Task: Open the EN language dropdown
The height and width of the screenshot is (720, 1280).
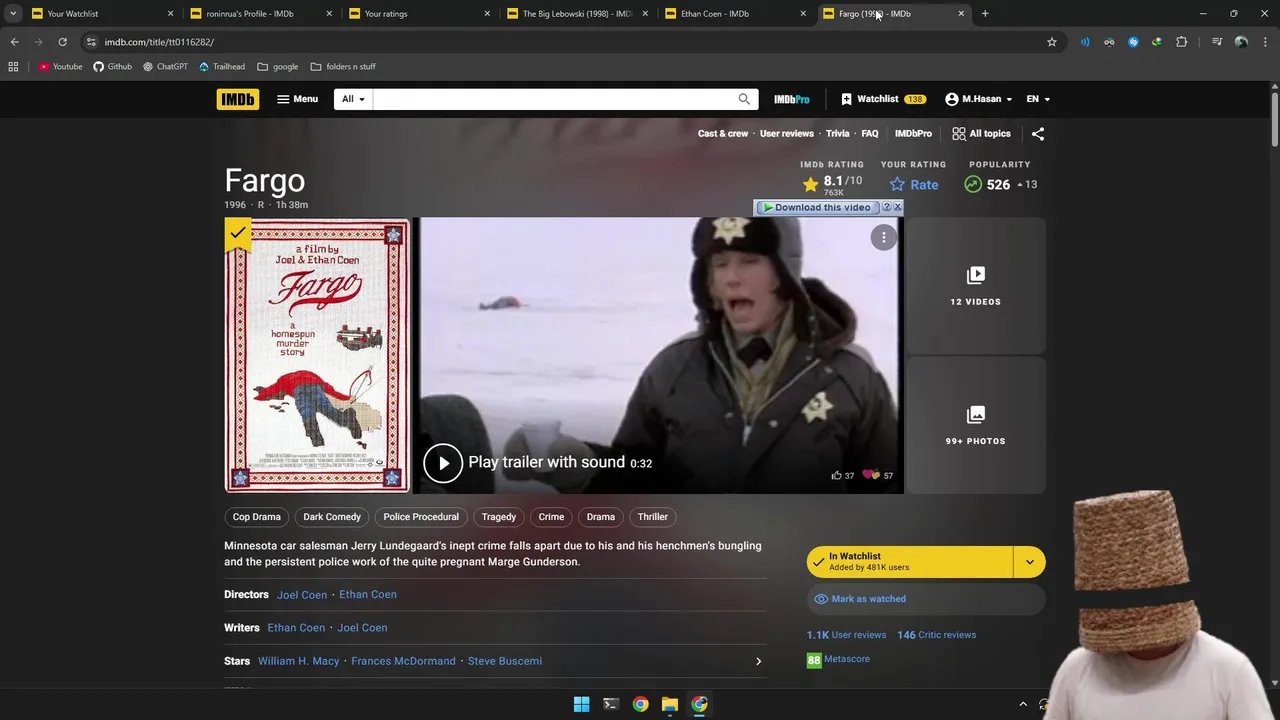Action: [1038, 99]
